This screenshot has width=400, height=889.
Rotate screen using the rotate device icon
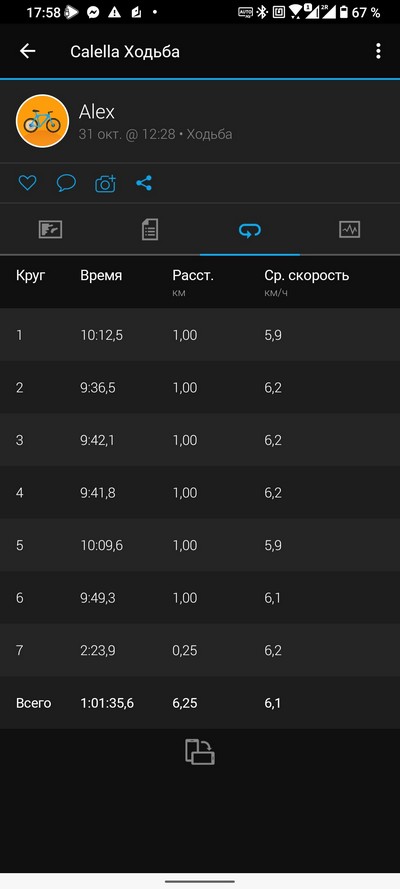click(200, 752)
